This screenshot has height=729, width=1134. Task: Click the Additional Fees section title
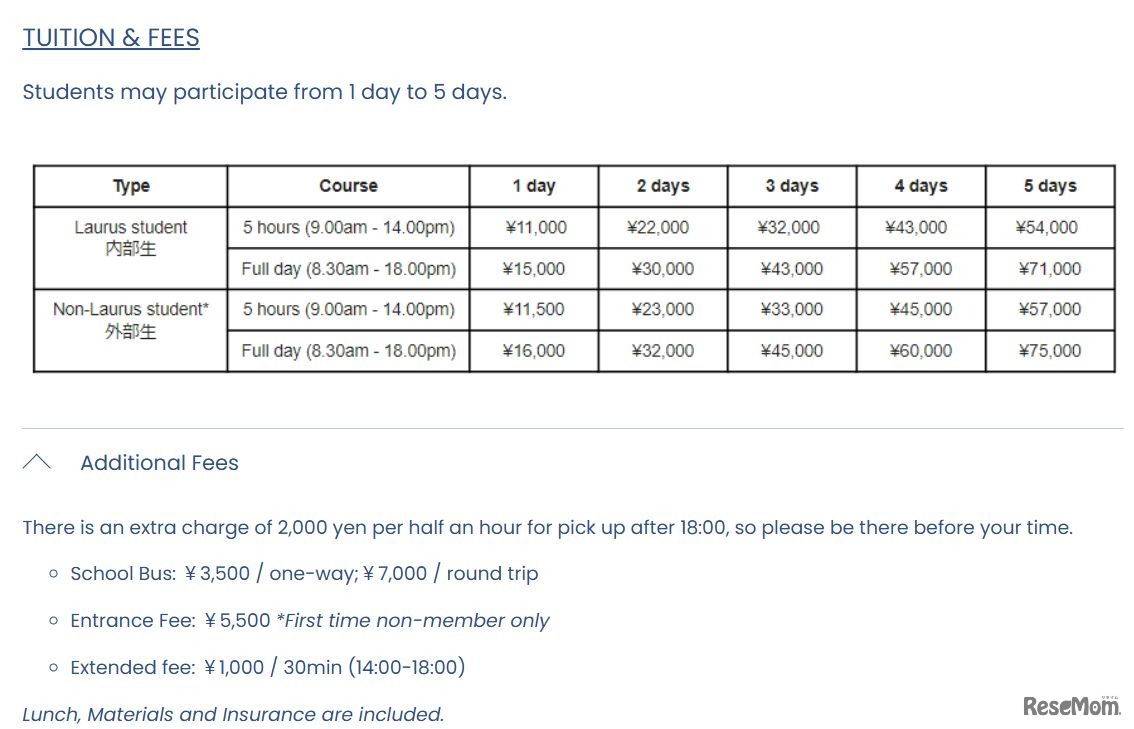tap(159, 463)
